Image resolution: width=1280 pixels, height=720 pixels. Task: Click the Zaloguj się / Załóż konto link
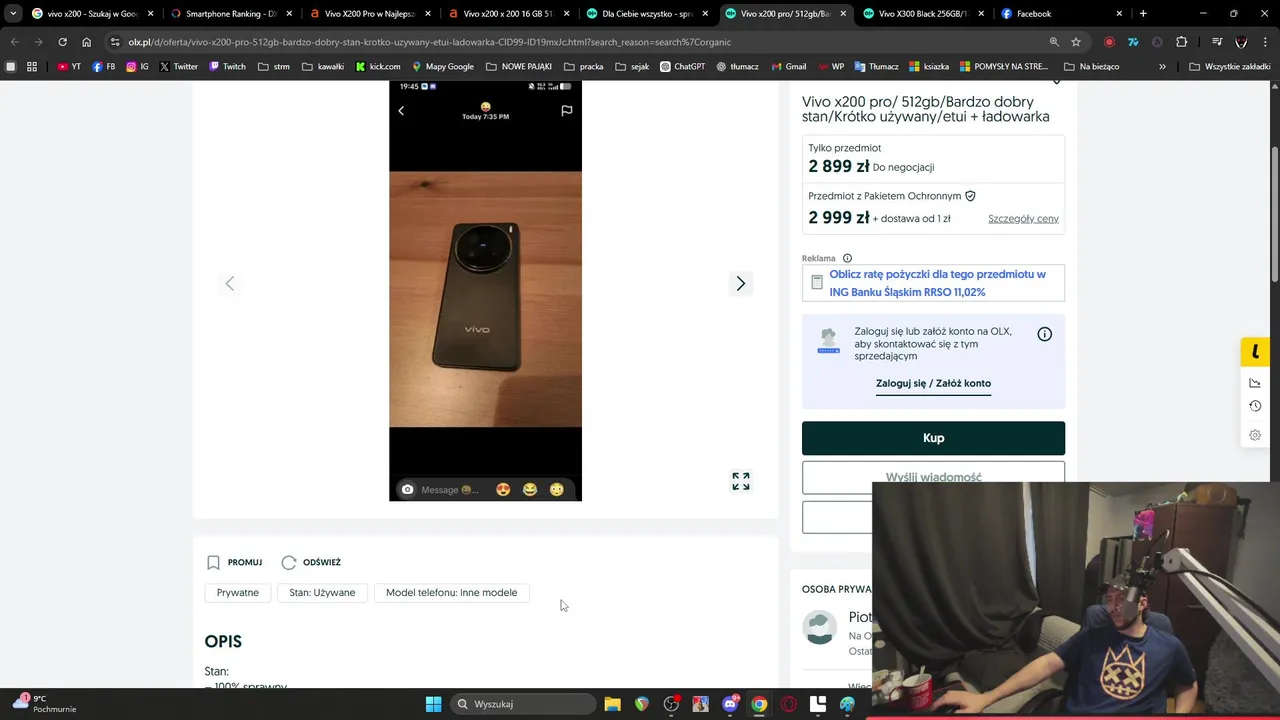pyautogui.click(x=933, y=383)
